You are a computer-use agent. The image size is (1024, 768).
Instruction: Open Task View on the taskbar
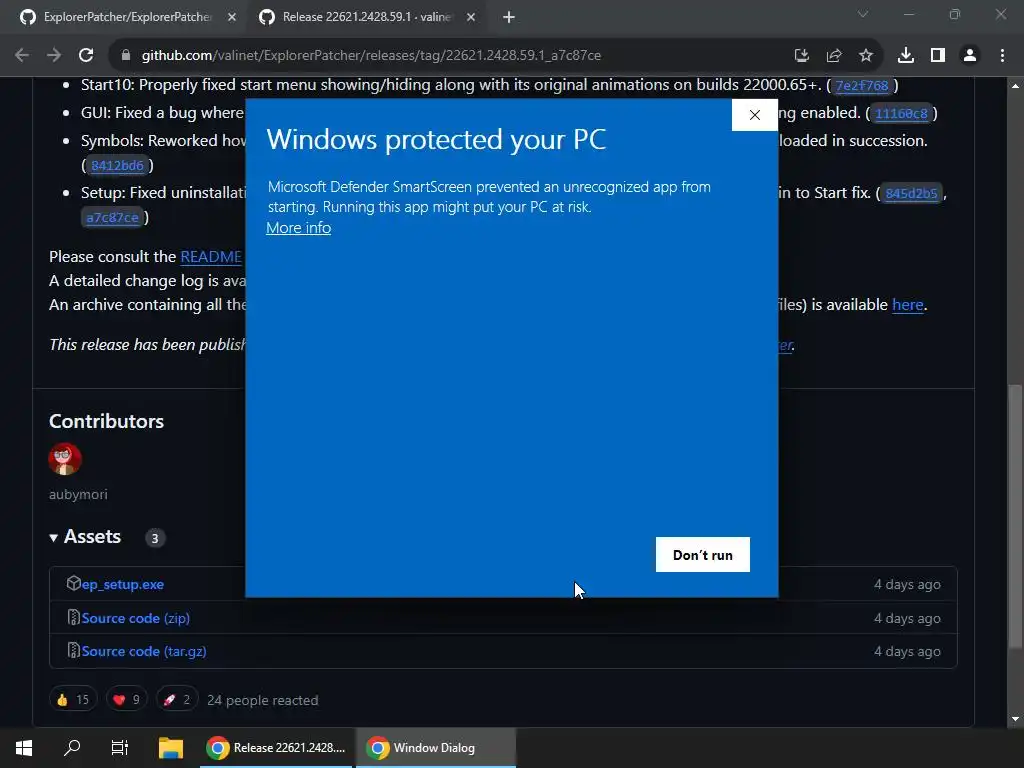click(120, 748)
